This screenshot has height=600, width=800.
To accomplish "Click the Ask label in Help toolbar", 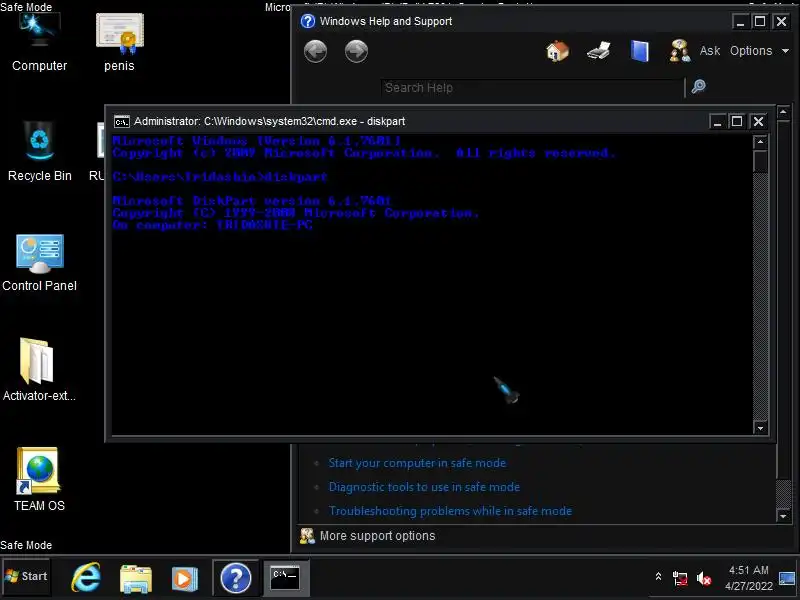I will point(710,51).
